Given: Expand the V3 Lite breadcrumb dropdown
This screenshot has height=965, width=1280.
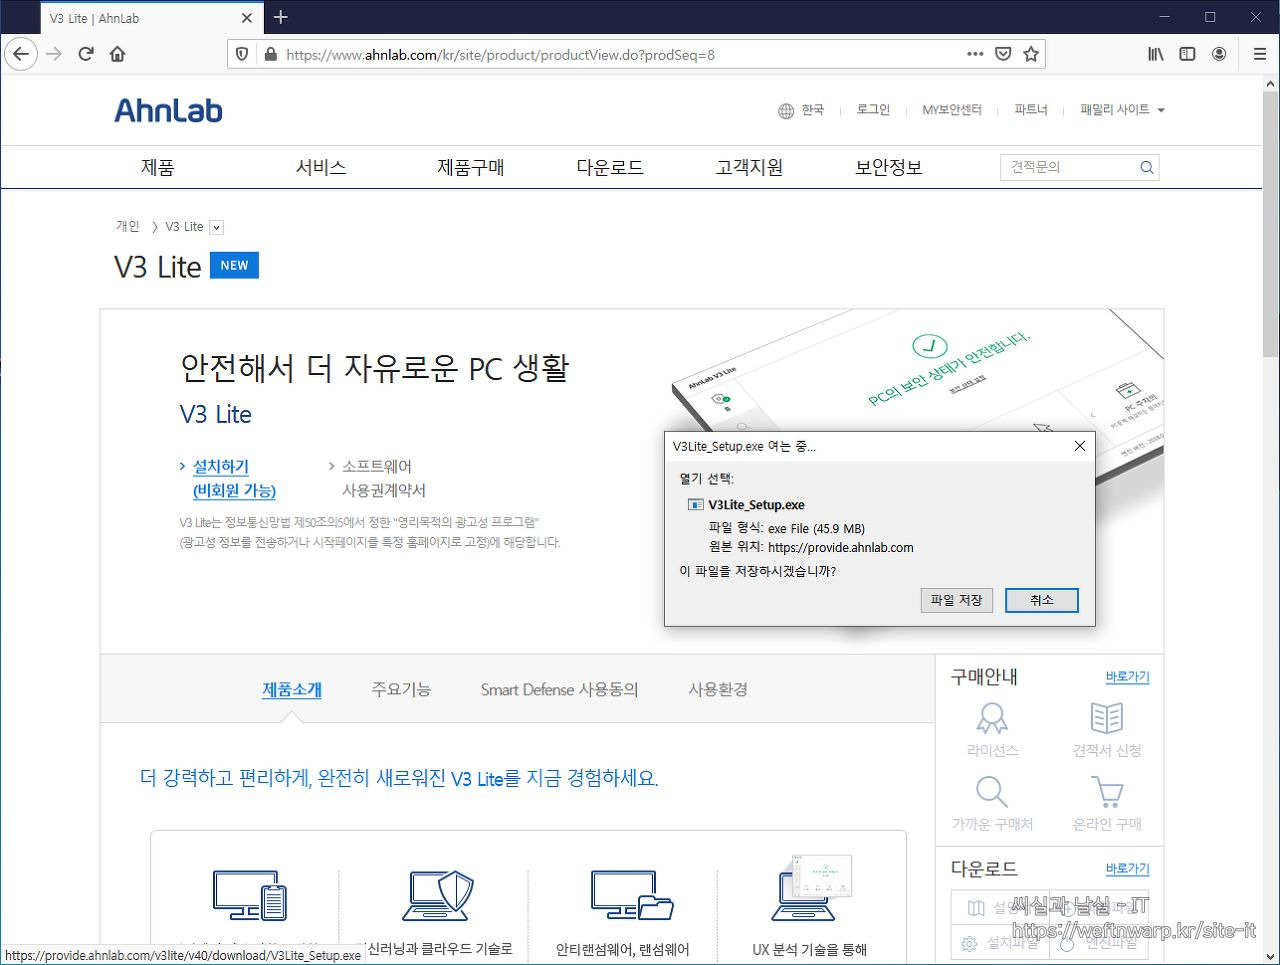Looking at the screenshot, I should [x=216, y=227].
